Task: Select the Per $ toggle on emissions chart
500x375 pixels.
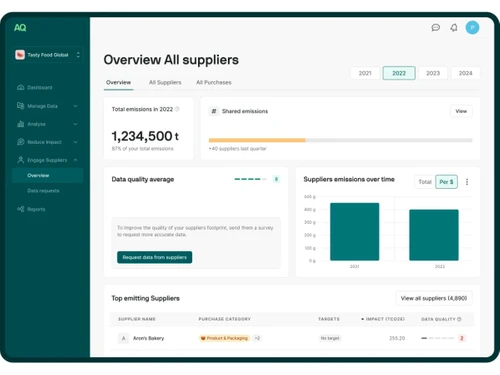Action: [x=446, y=182]
